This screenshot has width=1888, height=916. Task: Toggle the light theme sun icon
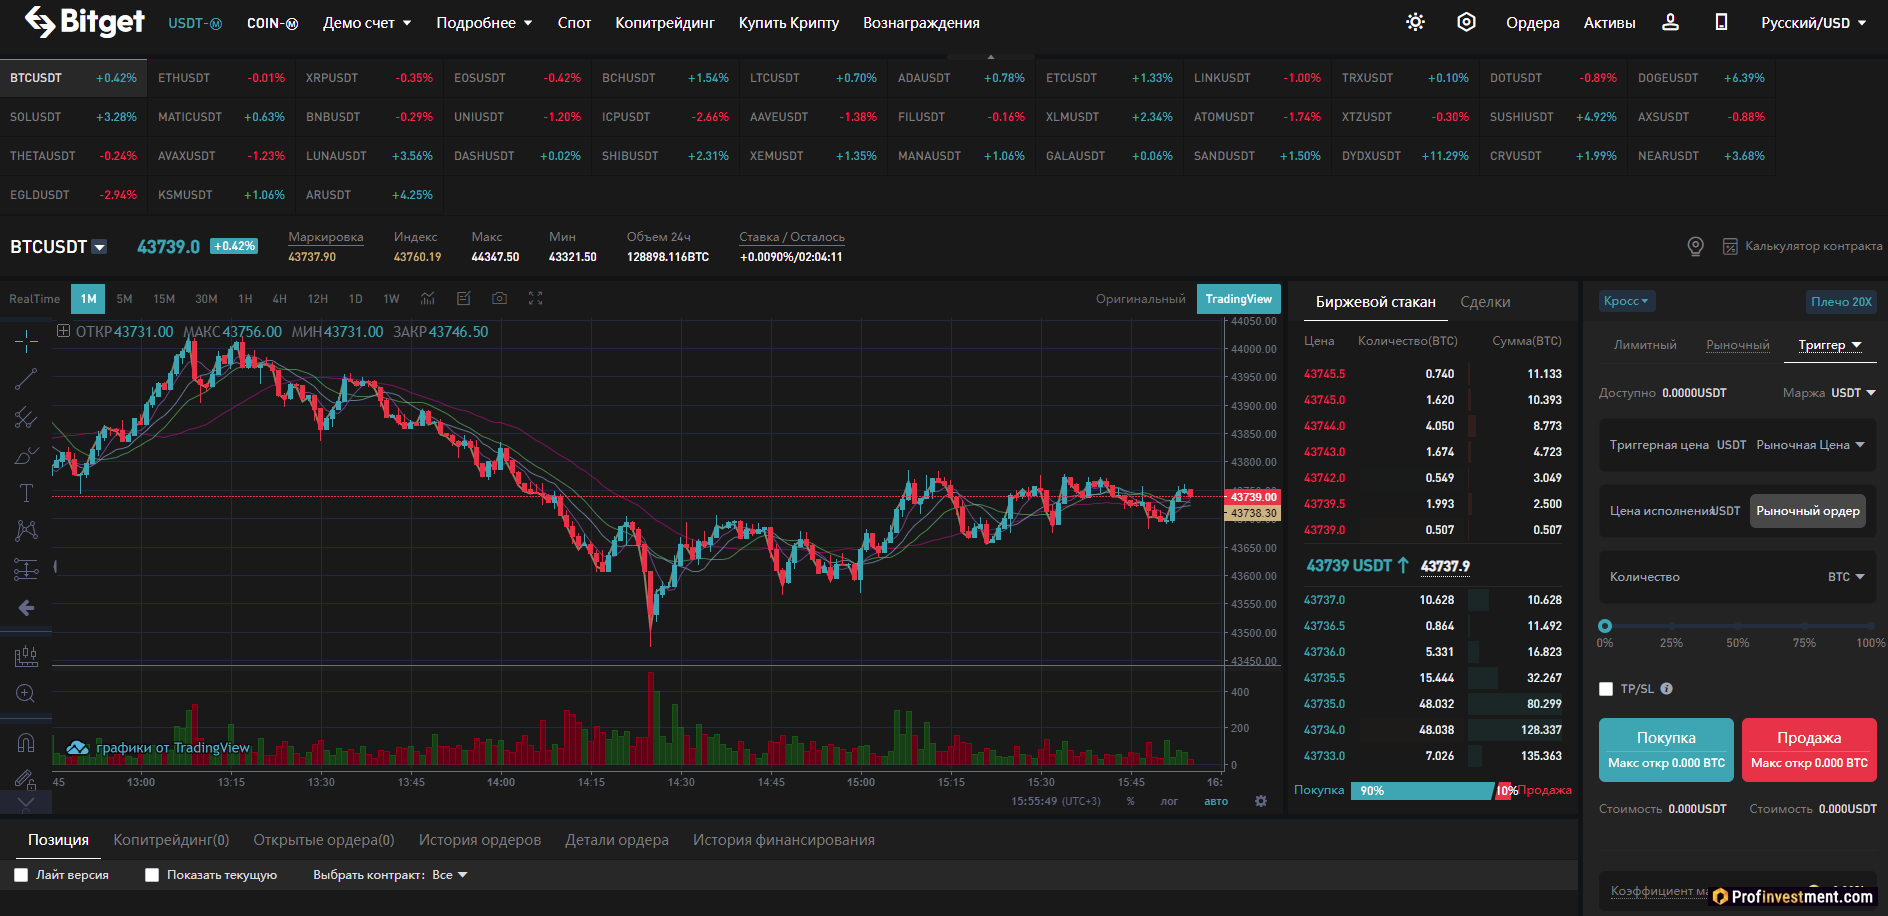point(1415,22)
